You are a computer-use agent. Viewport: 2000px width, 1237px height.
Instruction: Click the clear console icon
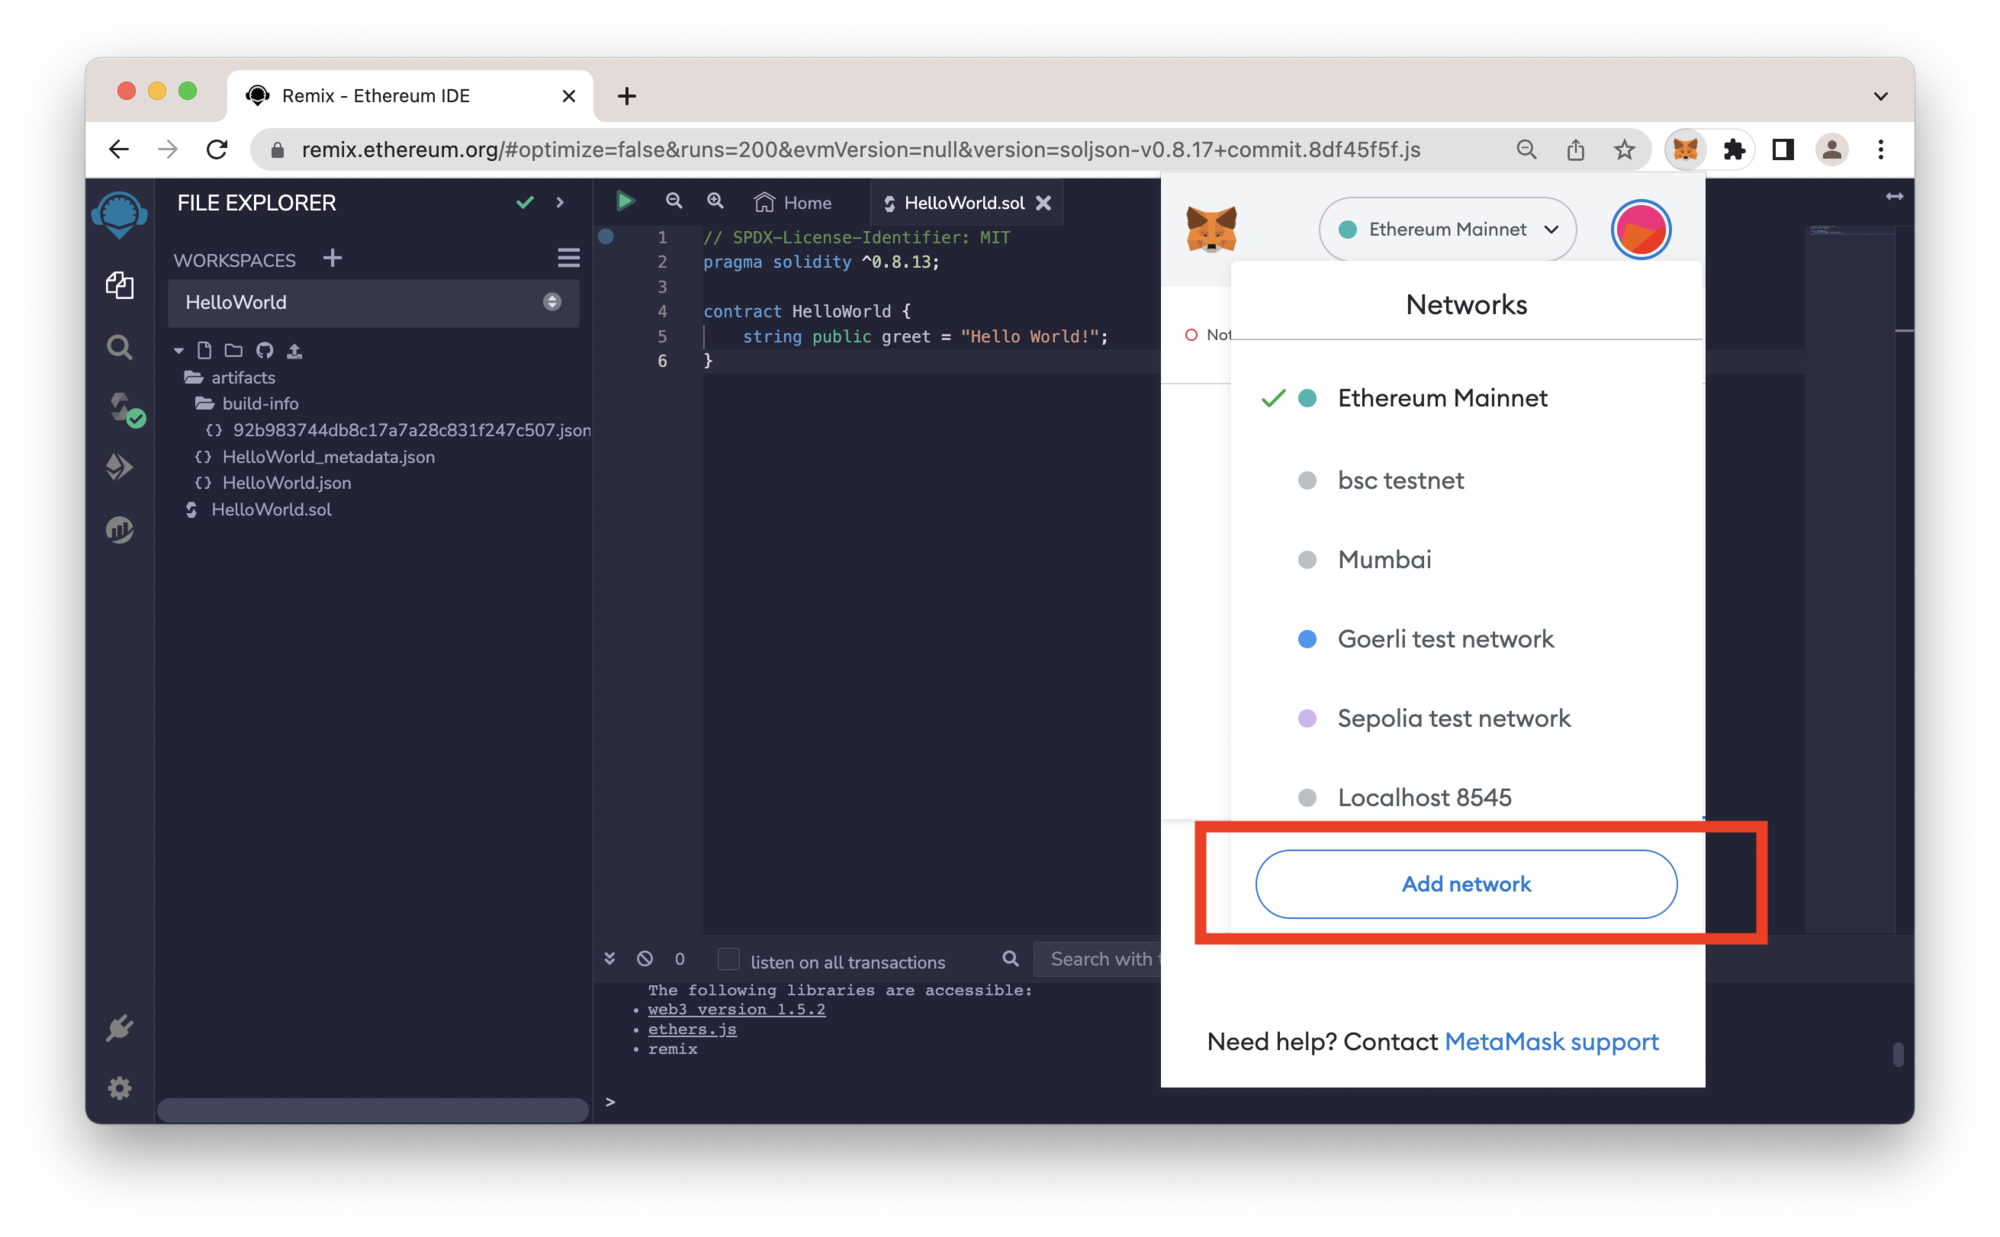tap(645, 959)
